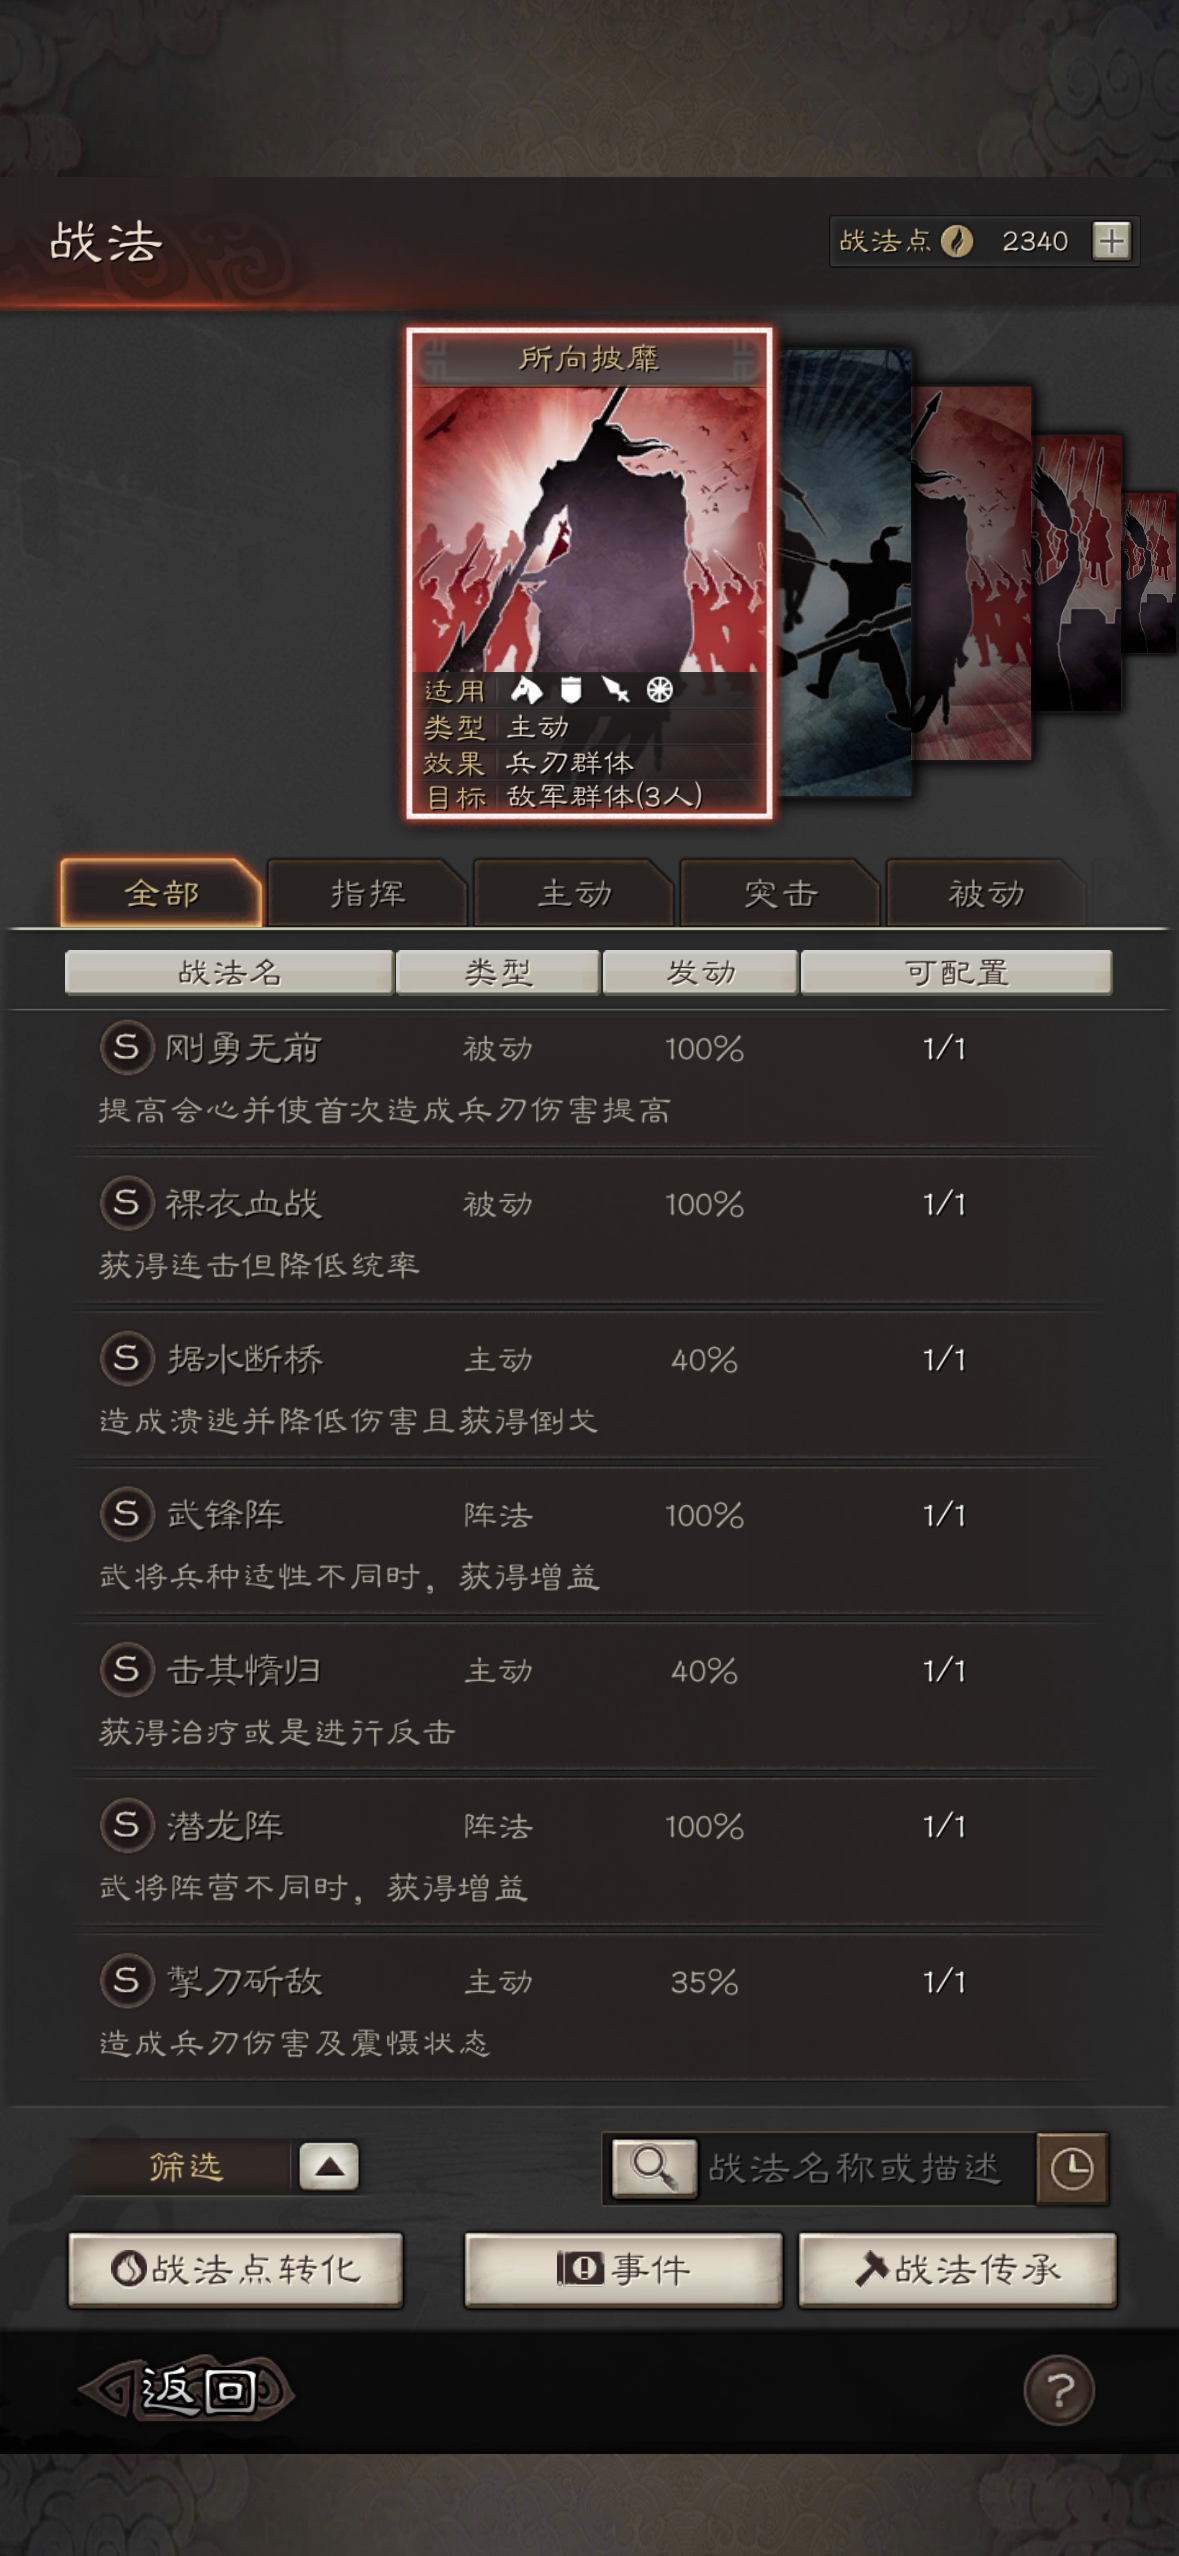Open the question mark help icon
This screenshot has height=2556, width=1179.
pos(1059,2391)
